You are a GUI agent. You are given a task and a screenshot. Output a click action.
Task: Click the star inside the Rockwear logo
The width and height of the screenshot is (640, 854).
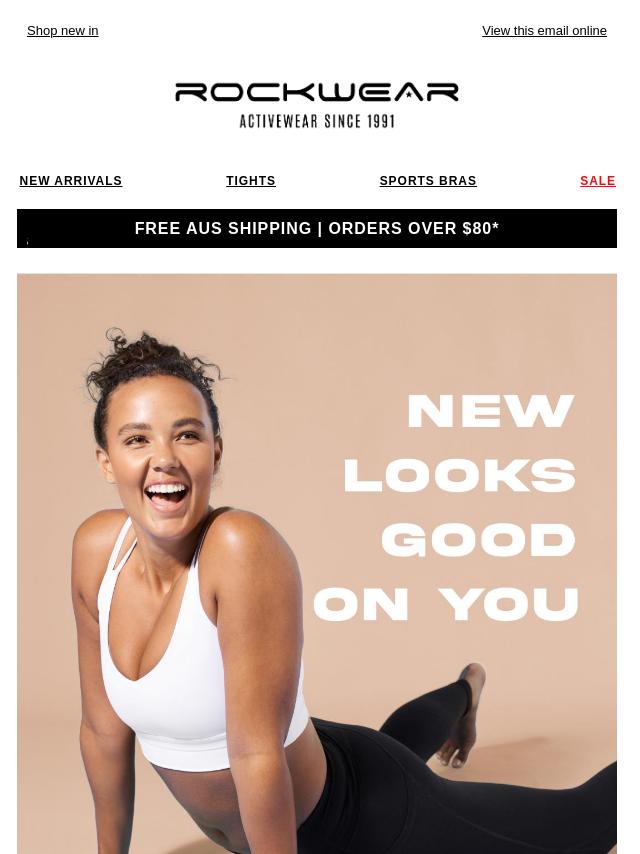tap(408, 94)
